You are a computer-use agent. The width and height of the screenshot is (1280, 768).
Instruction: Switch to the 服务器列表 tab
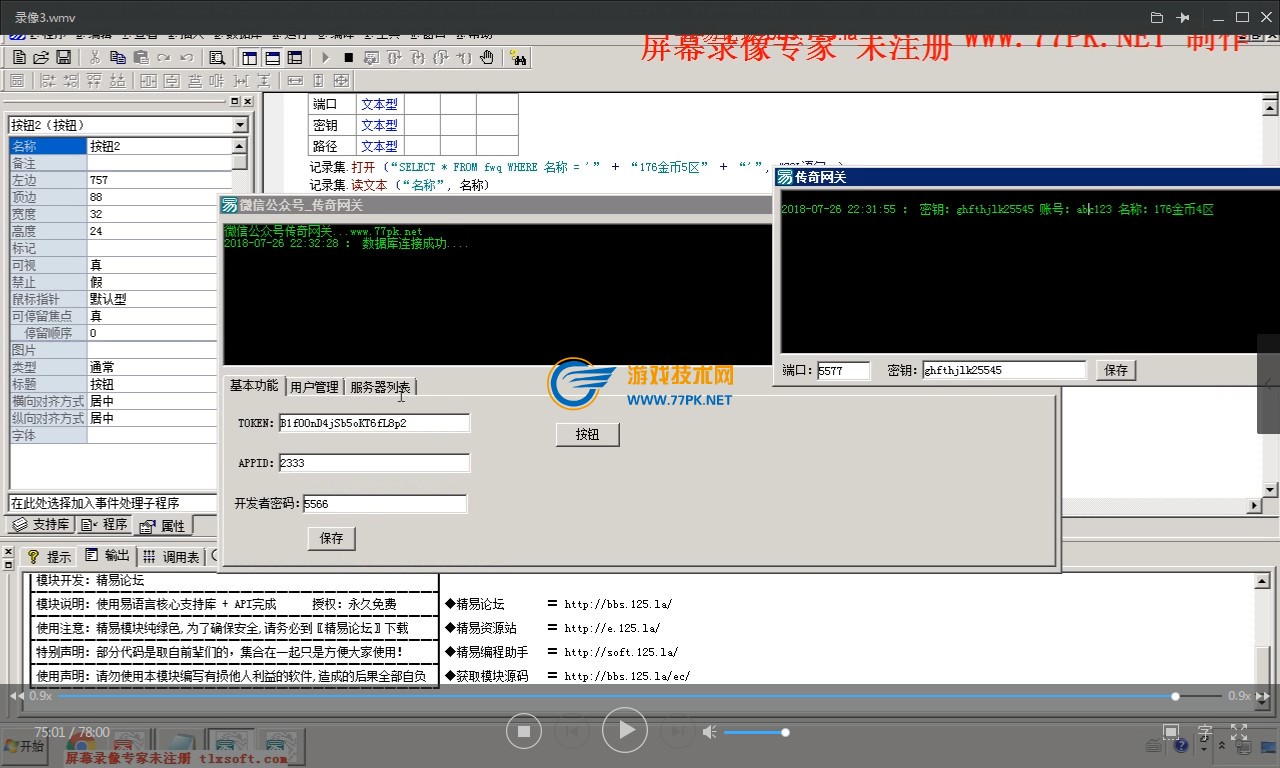coord(380,387)
